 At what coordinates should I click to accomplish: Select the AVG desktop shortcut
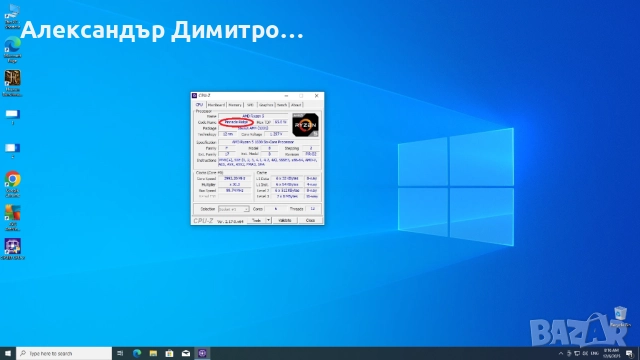click(x=12, y=218)
